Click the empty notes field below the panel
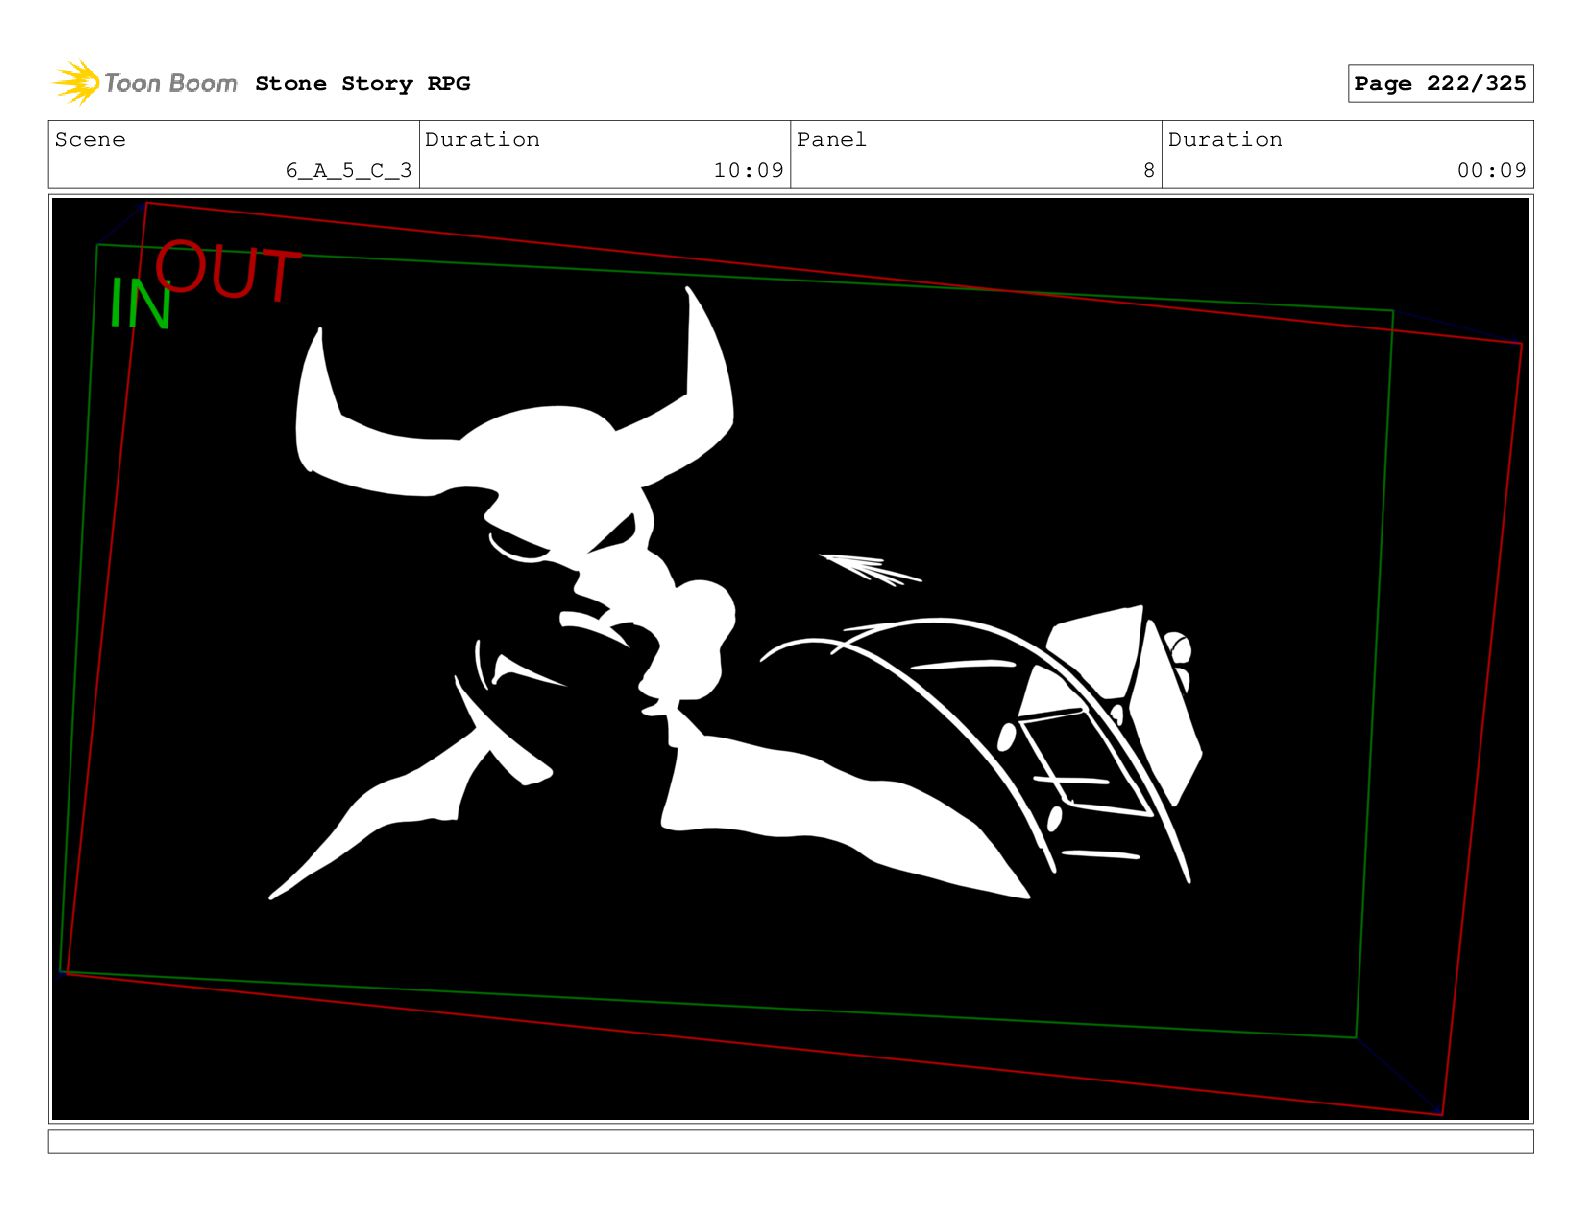1582x1225 pixels. coord(790,1141)
